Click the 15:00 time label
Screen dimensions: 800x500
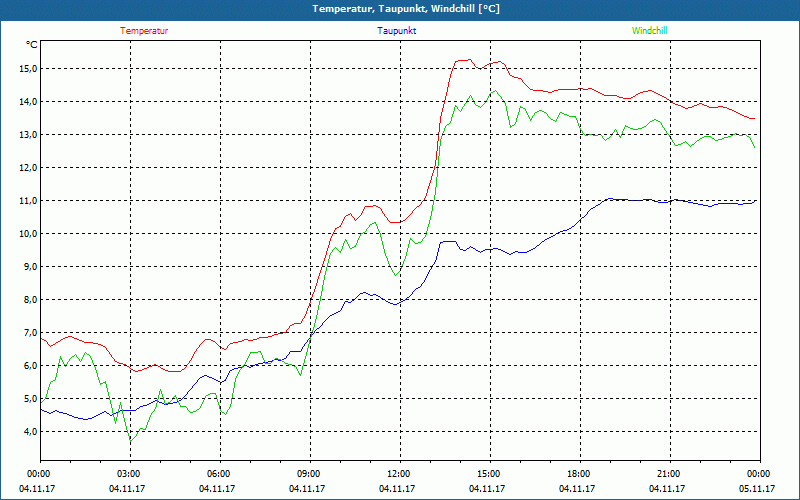point(491,474)
